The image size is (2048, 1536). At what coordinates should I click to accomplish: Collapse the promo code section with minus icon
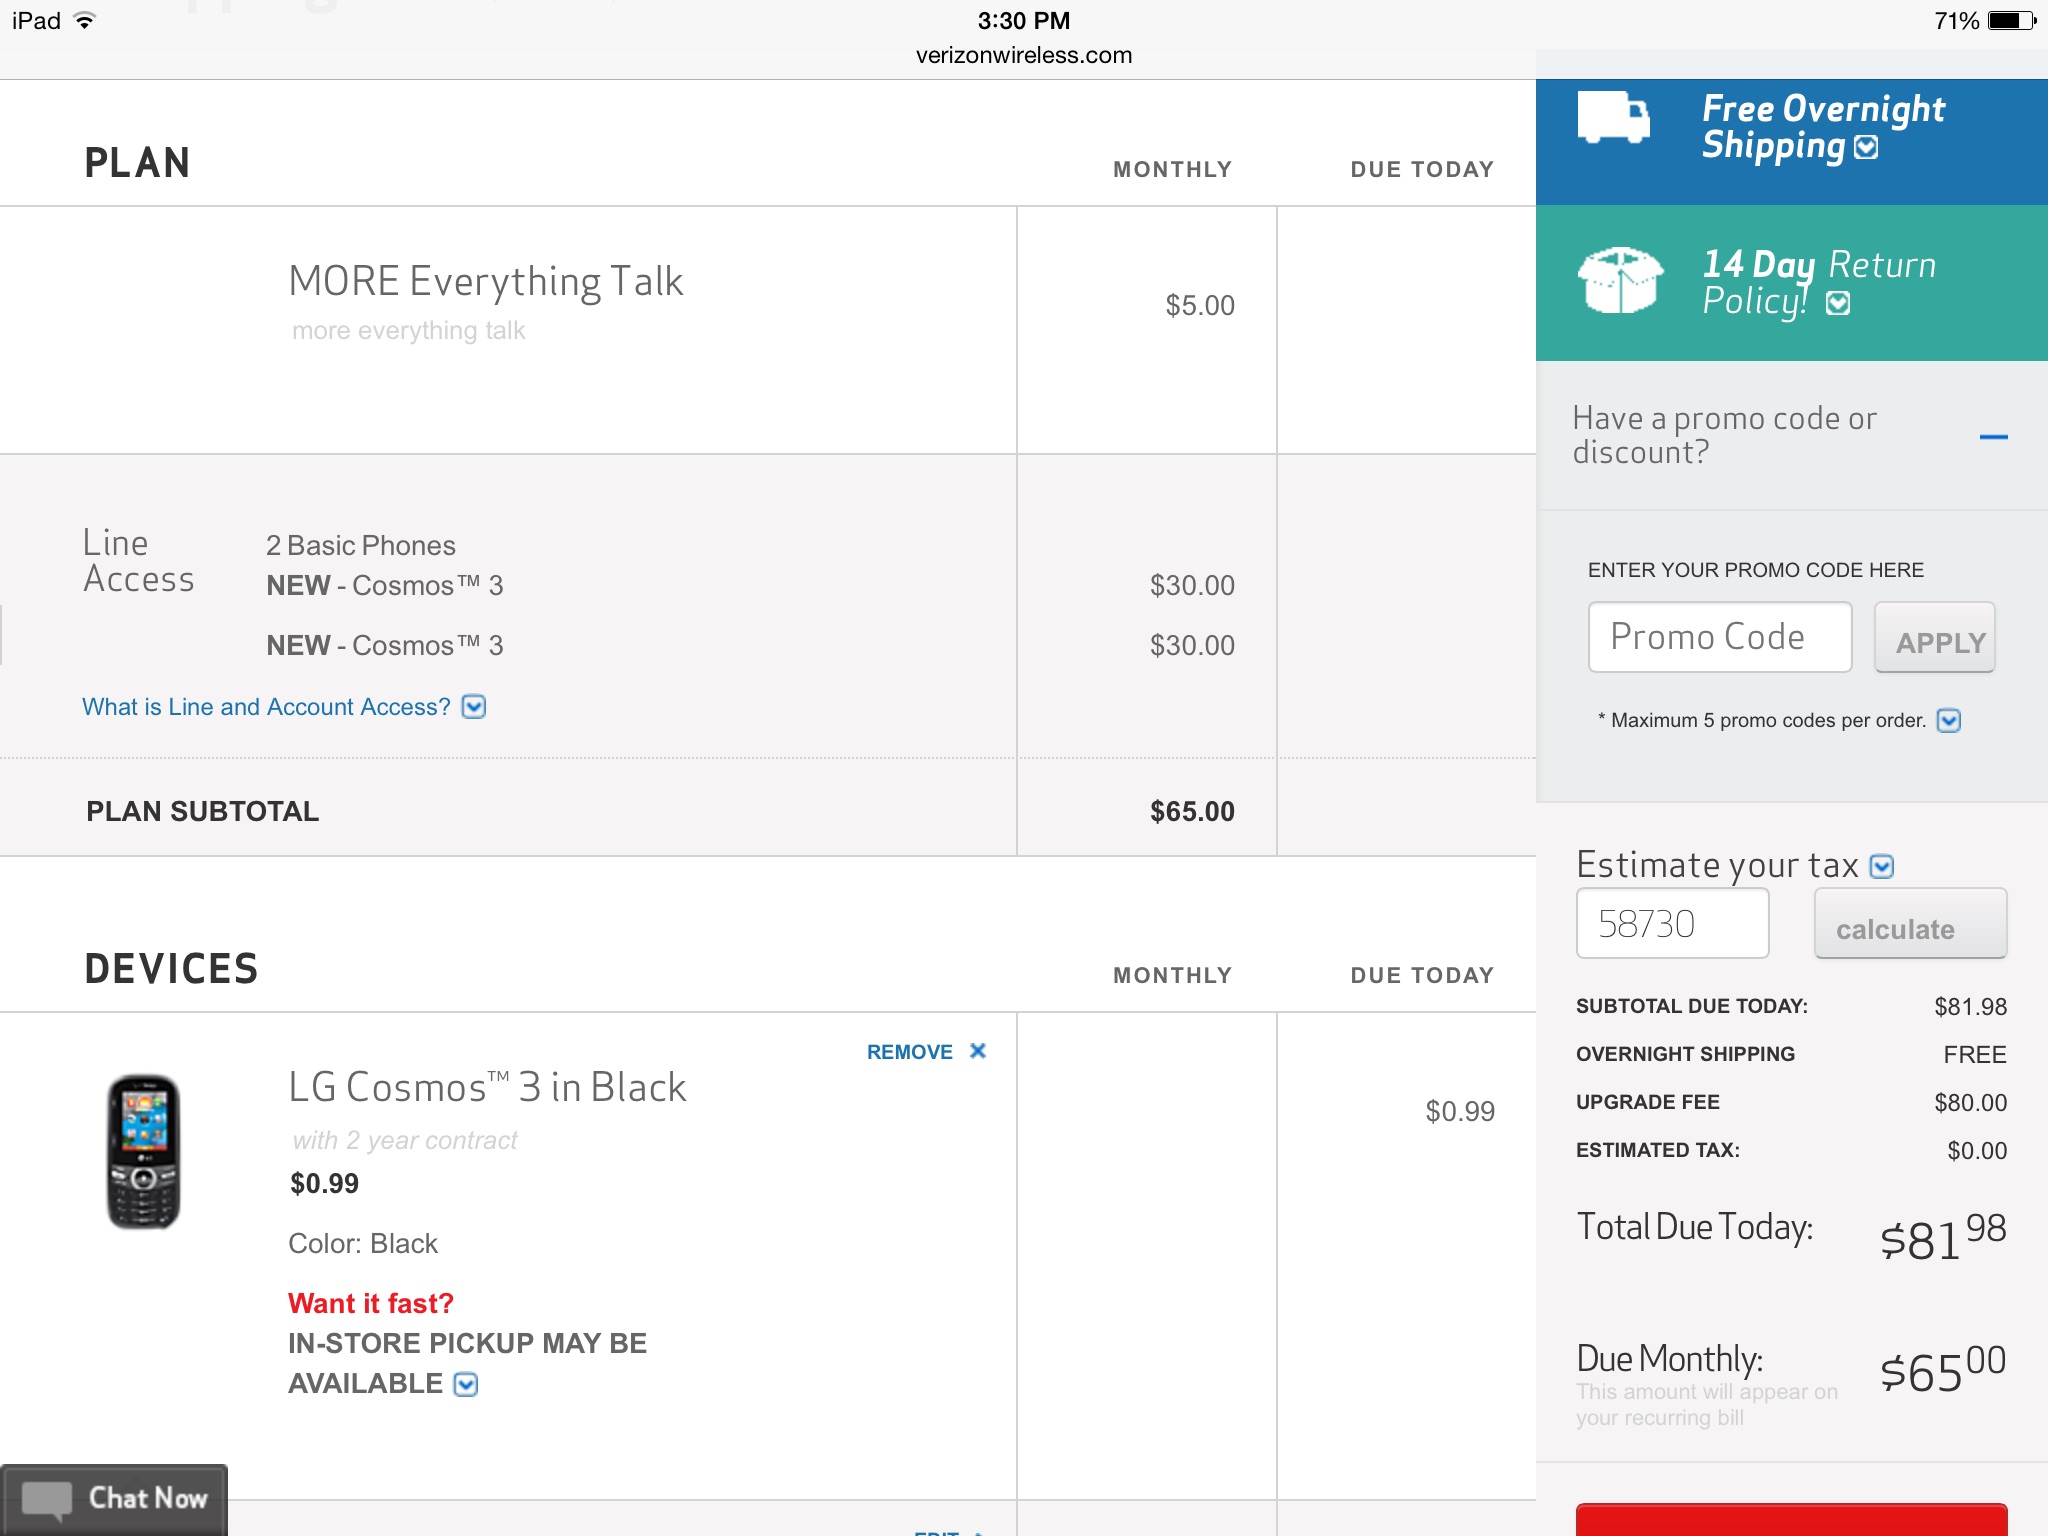tap(1993, 437)
